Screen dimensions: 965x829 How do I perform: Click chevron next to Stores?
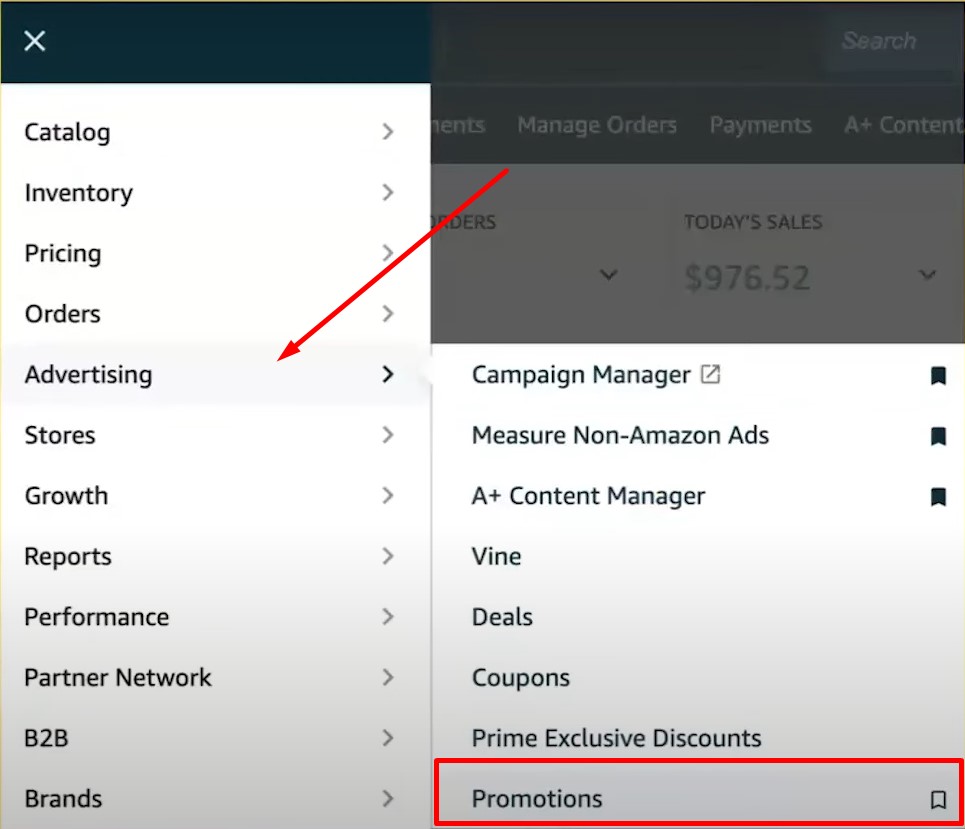click(x=388, y=435)
